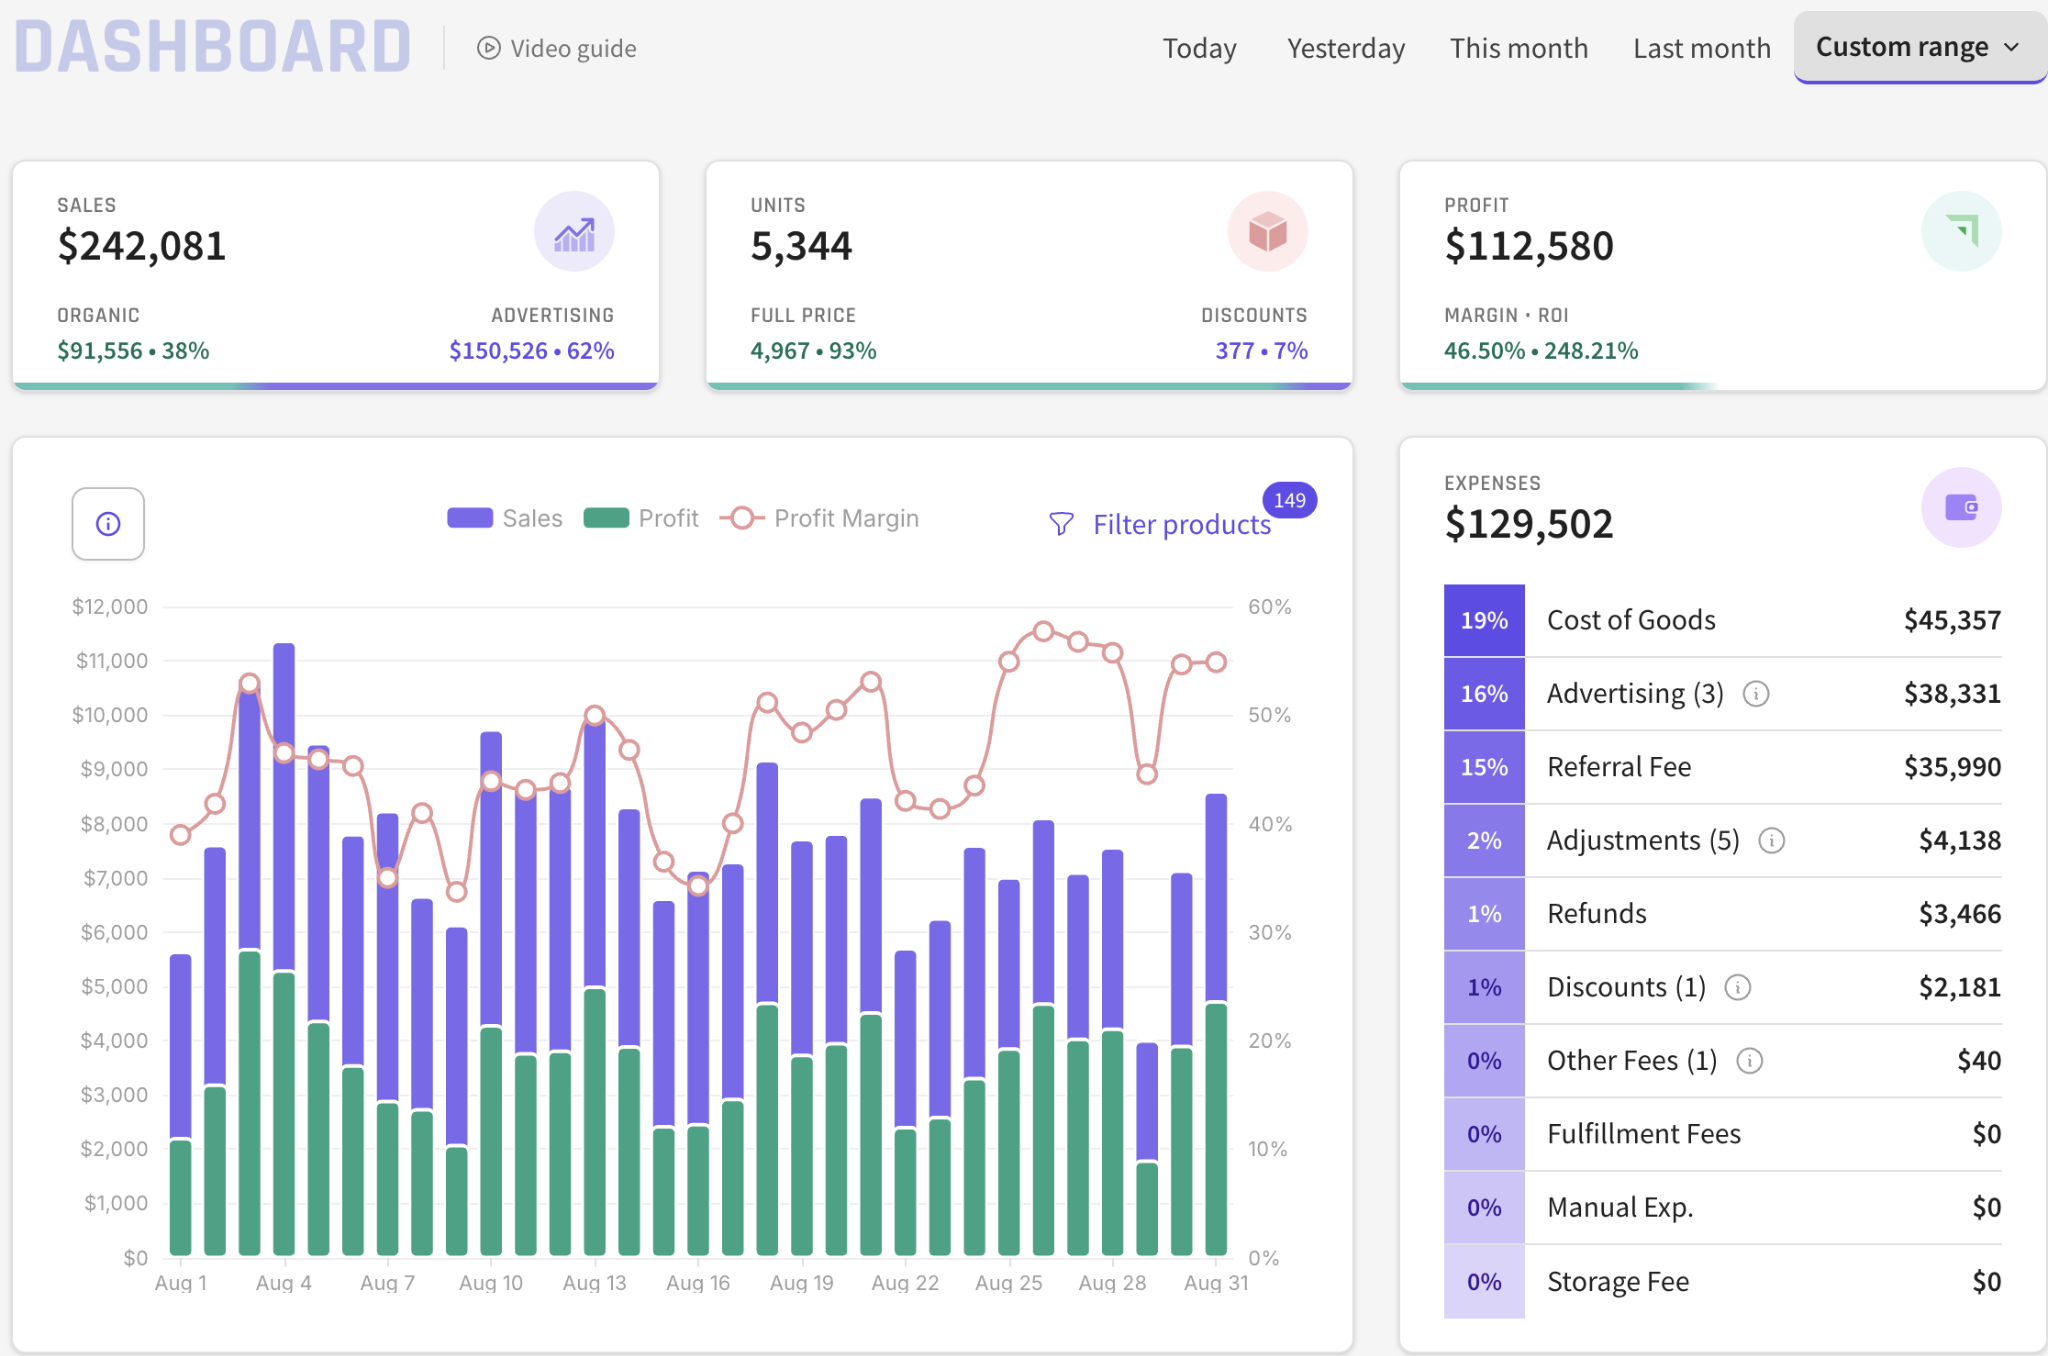Click info icon next to Advertising (3)

point(1756,694)
